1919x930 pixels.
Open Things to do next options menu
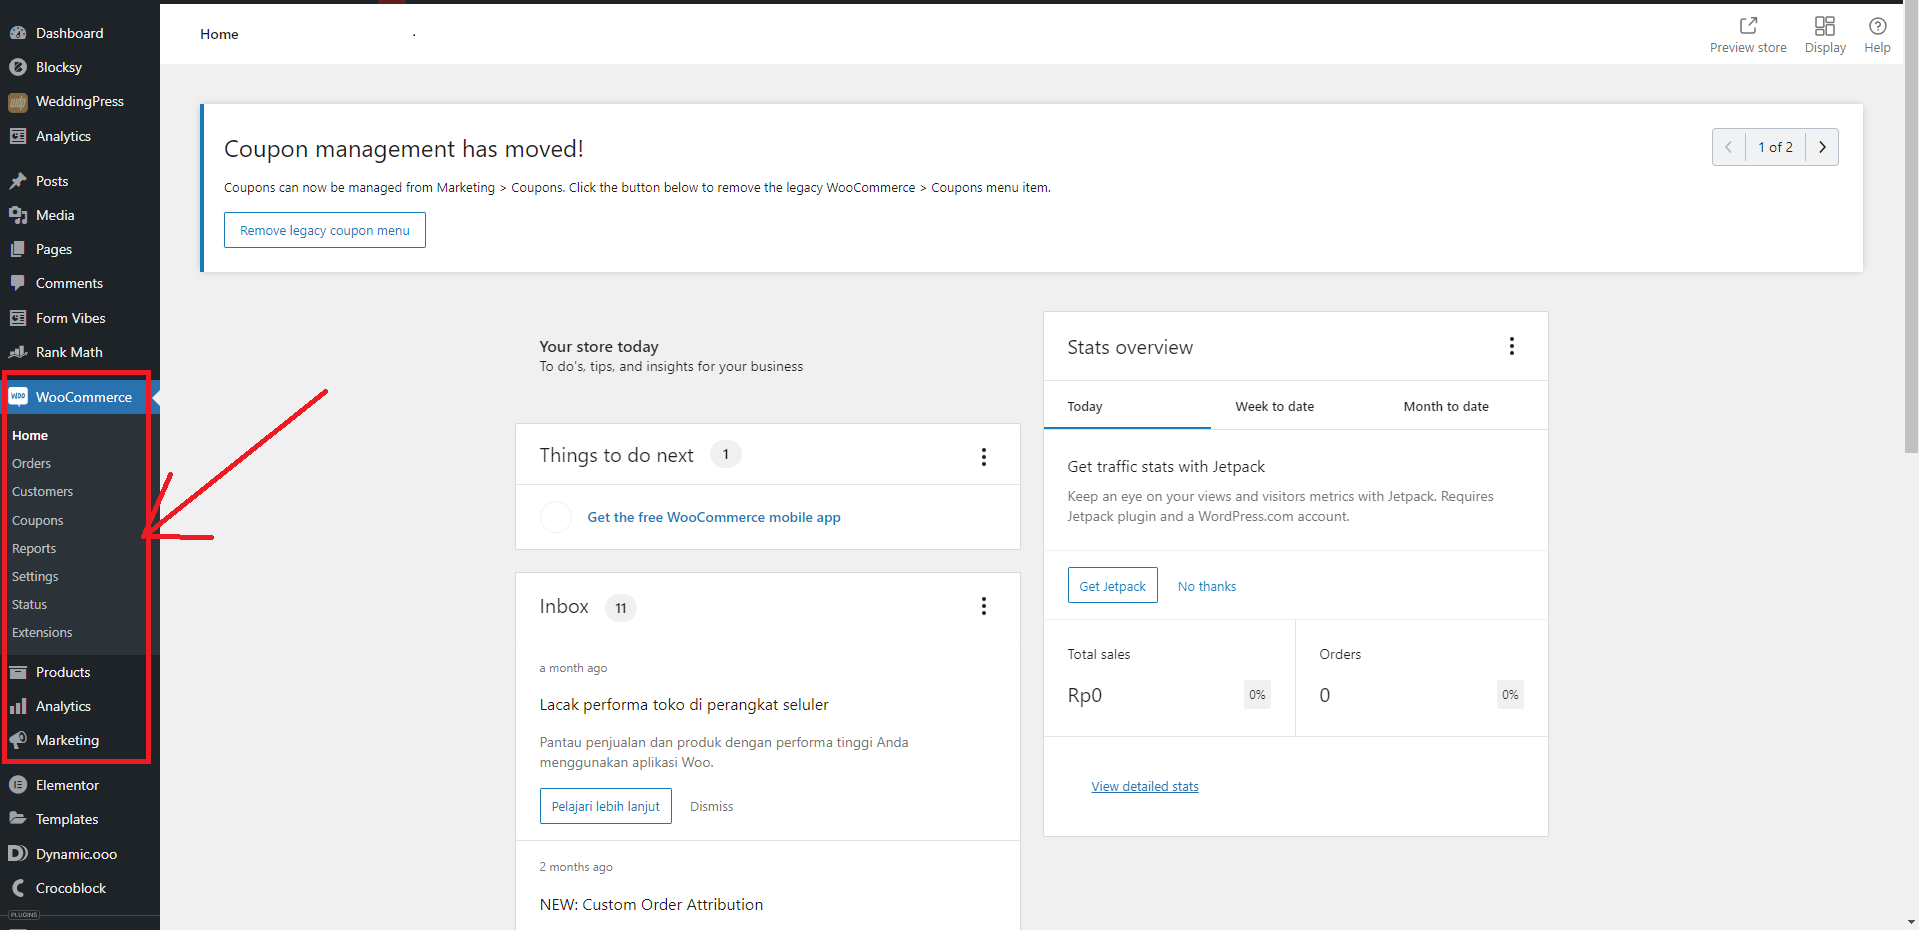click(x=983, y=456)
